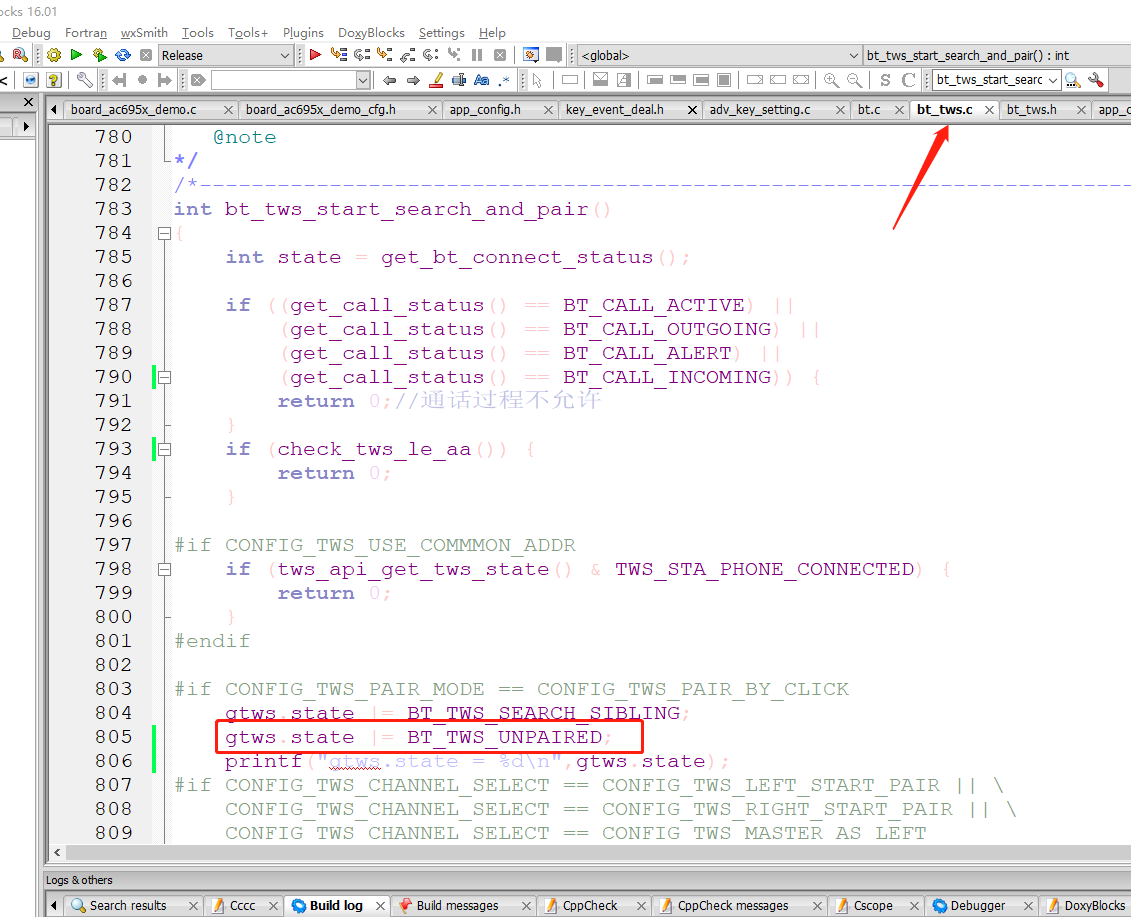This screenshot has width=1131, height=917.
Task: Run the project with green play icon
Action: coord(76,55)
